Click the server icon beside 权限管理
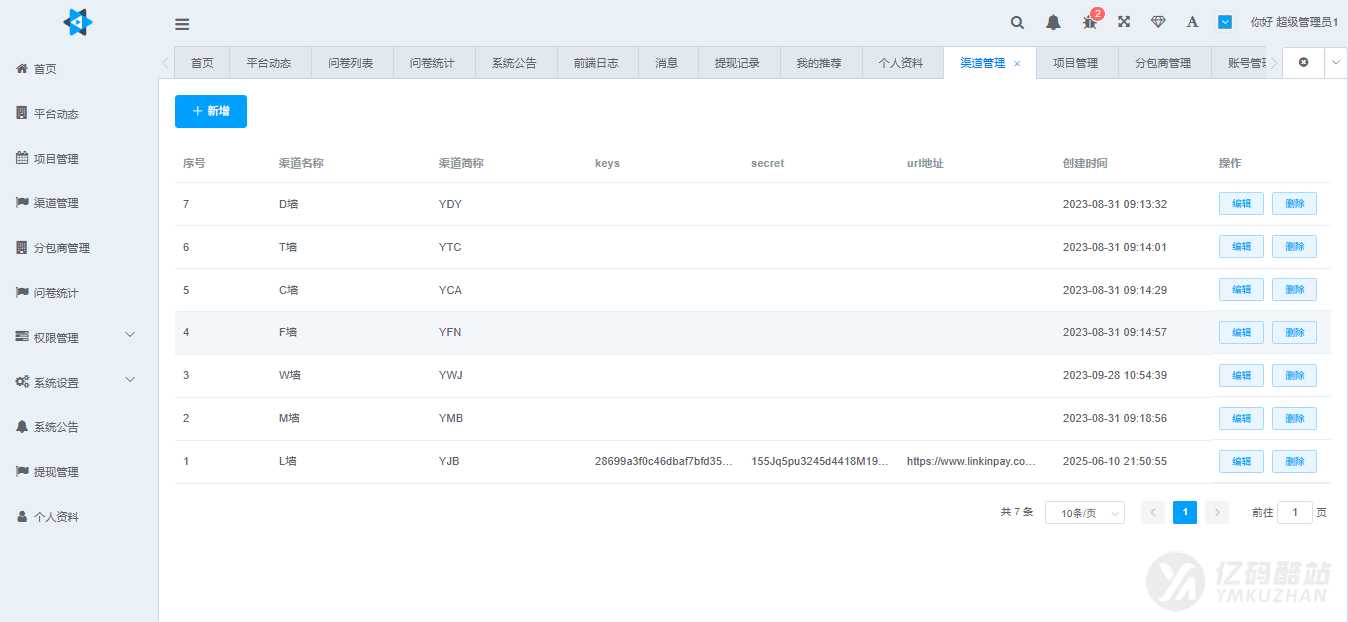This screenshot has height=622, width=1348. click(22, 337)
